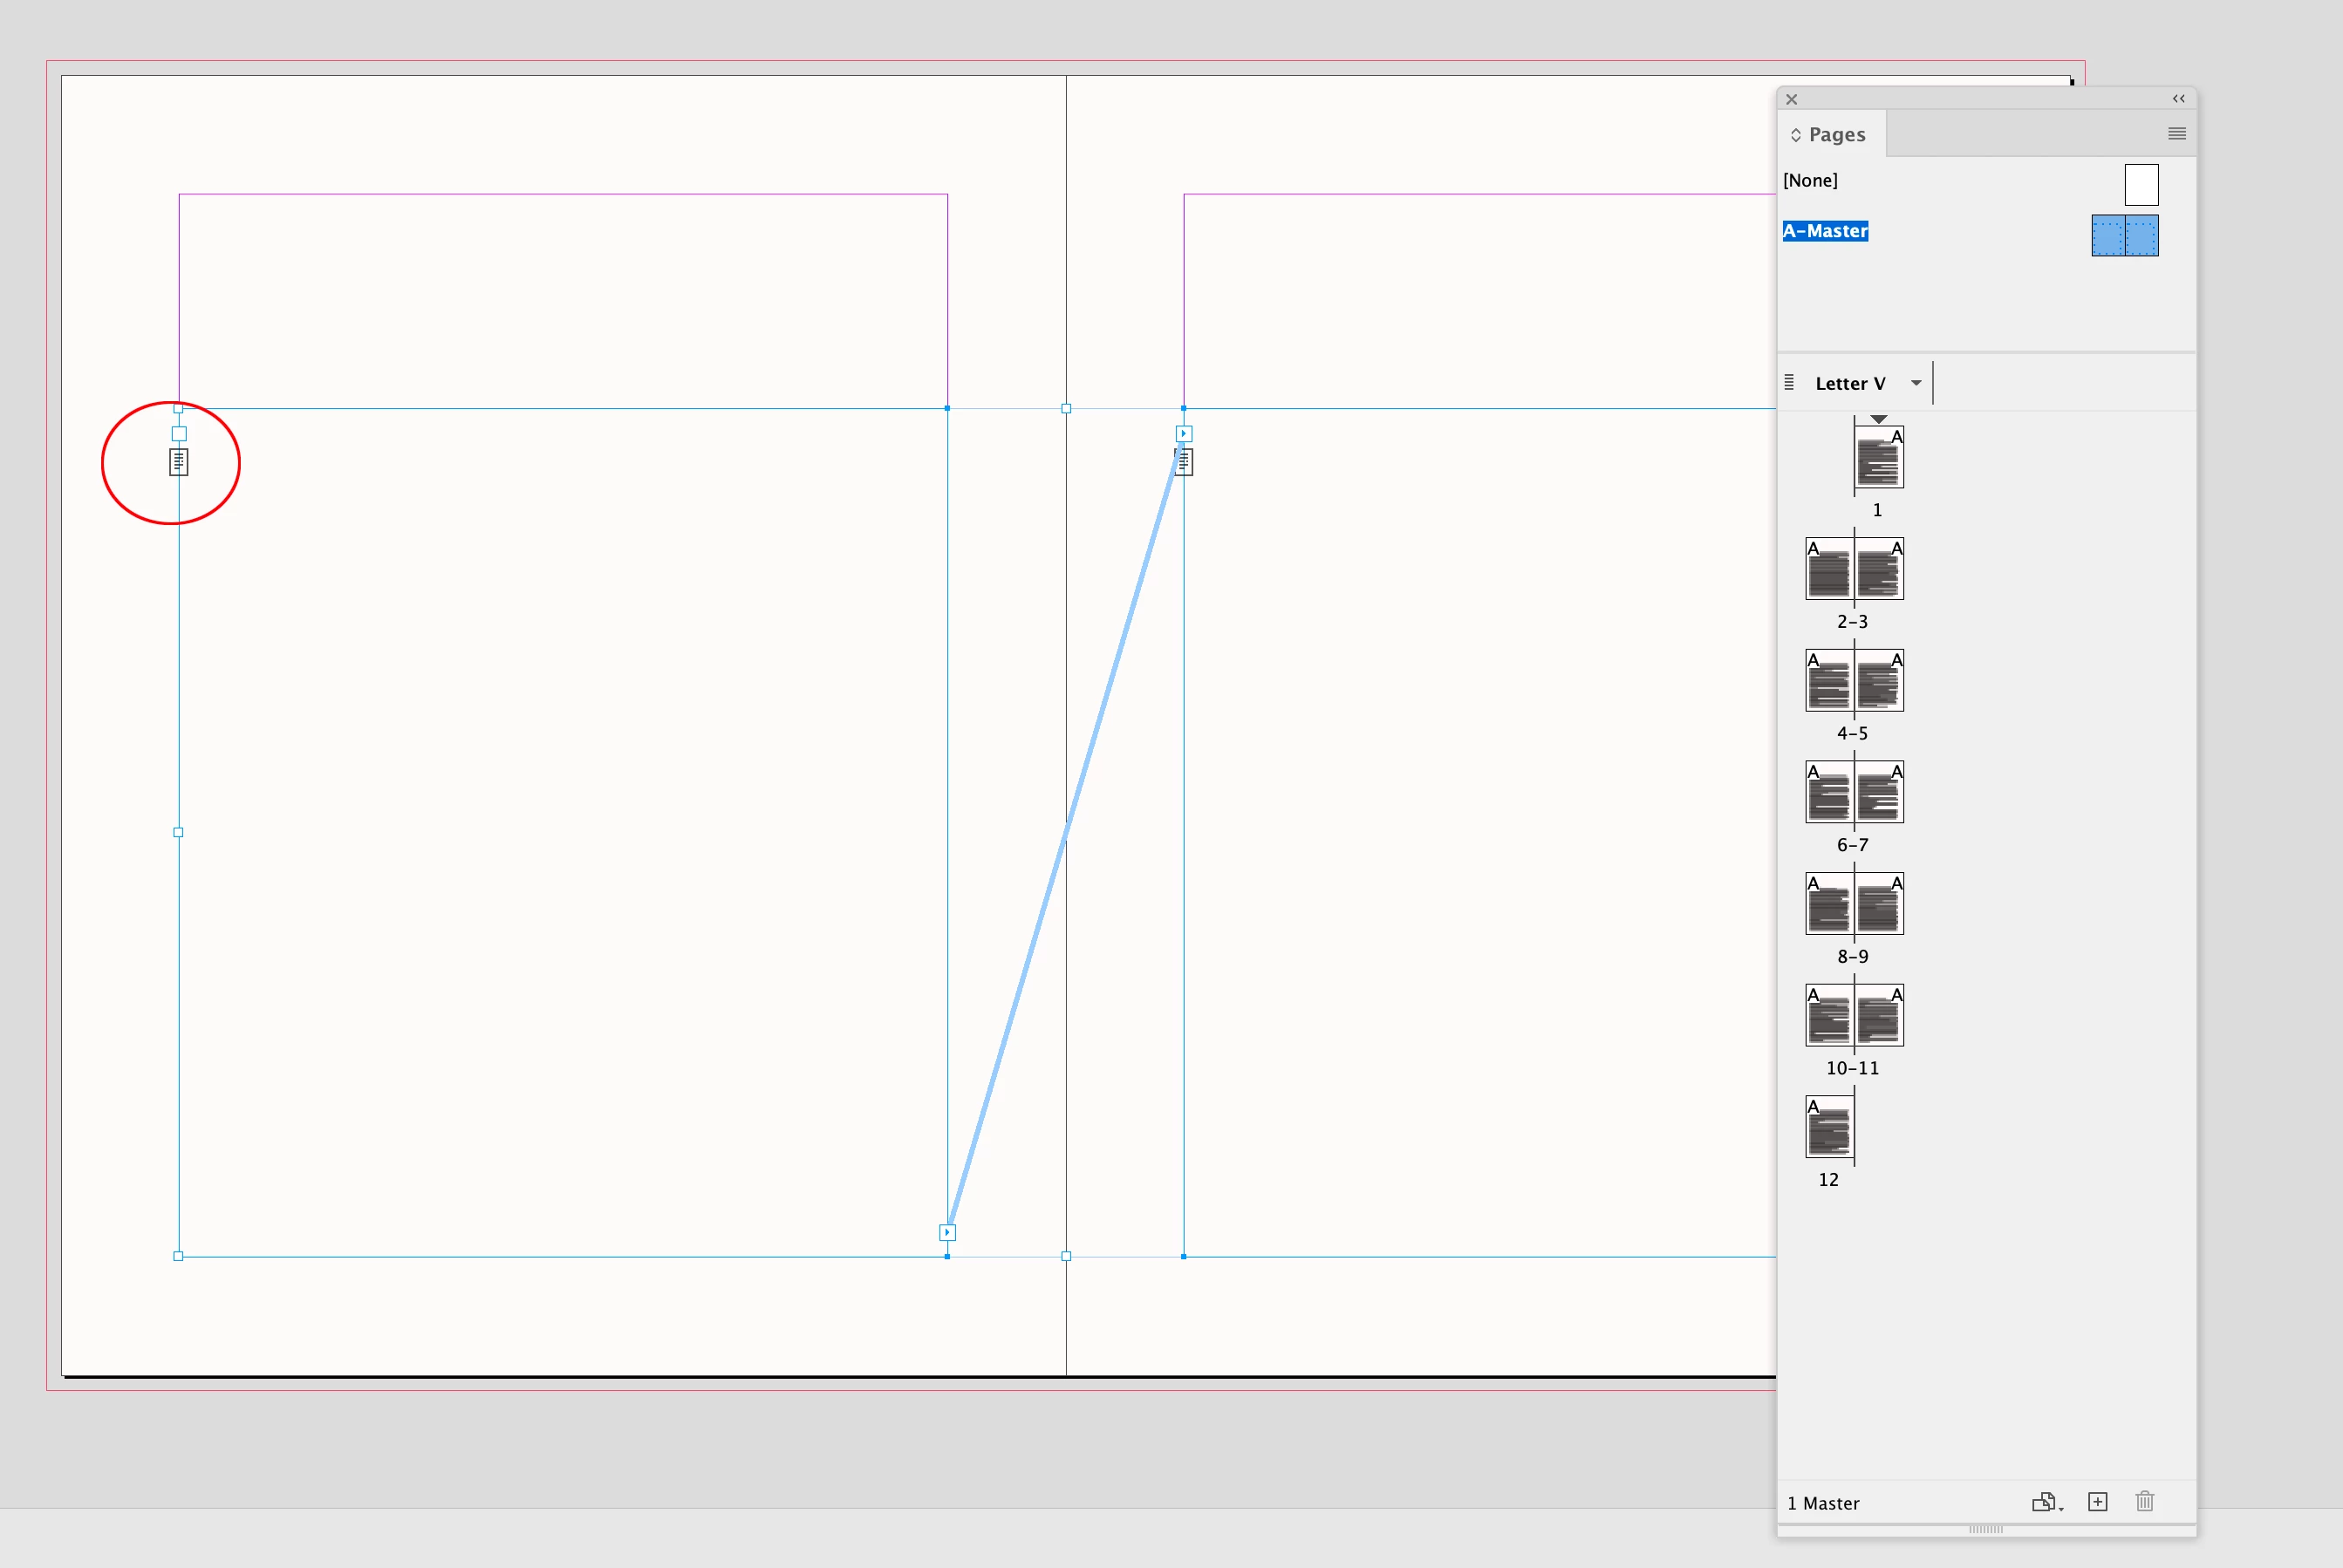Select the Pages tab

(1836, 135)
